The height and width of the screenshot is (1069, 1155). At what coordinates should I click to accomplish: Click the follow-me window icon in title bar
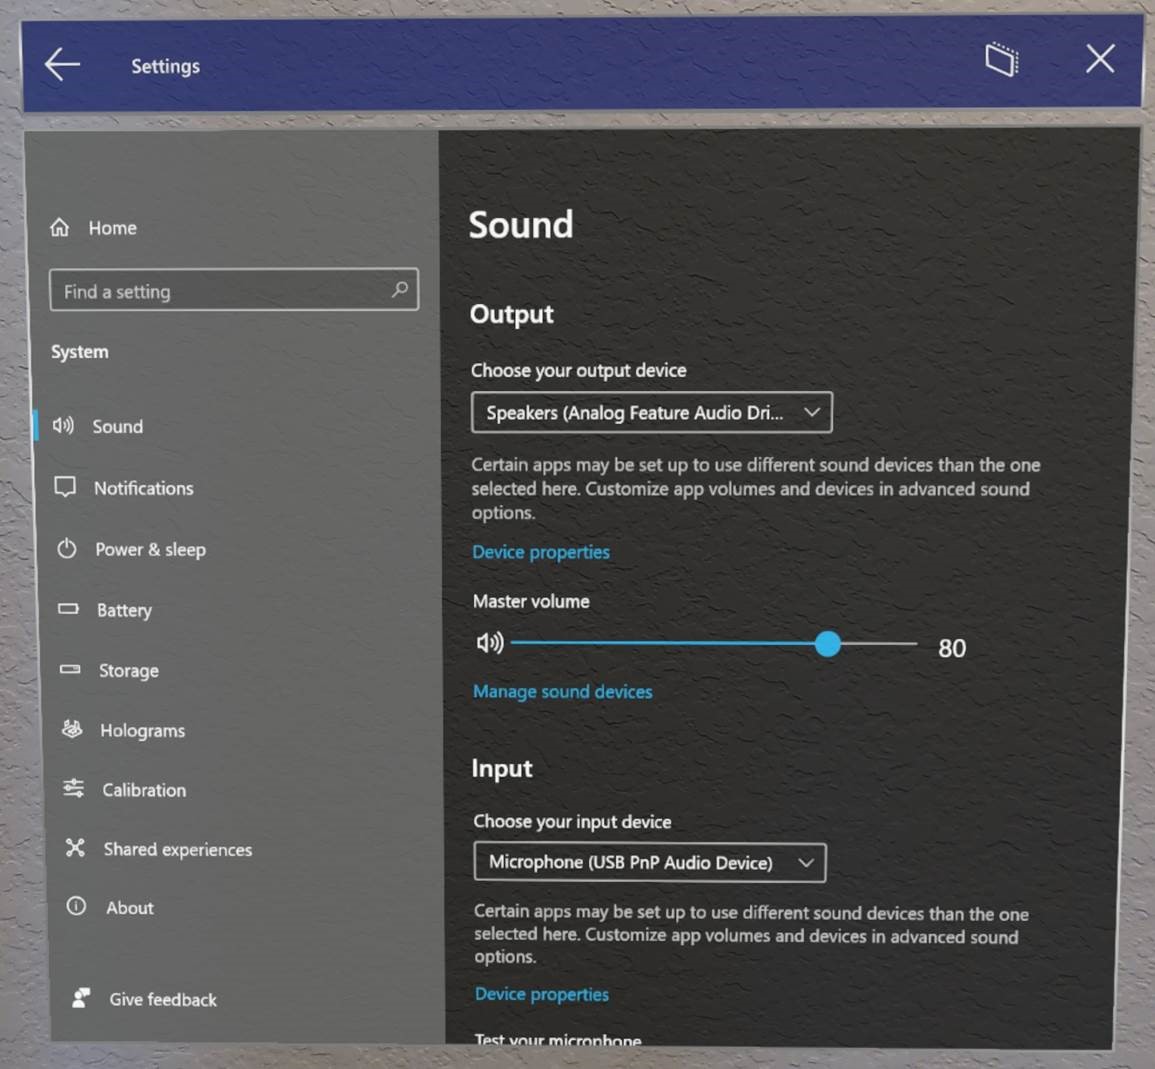click(1001, 60)
